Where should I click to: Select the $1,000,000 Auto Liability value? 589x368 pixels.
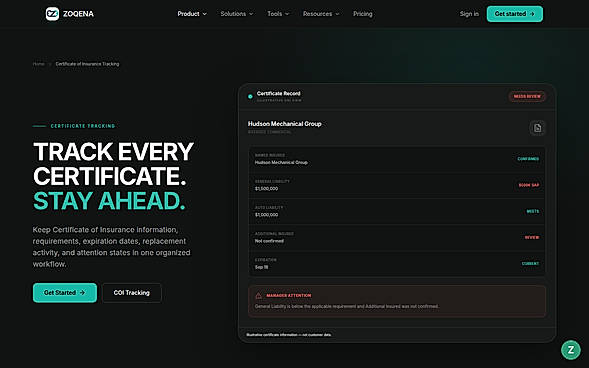[266, 215]
